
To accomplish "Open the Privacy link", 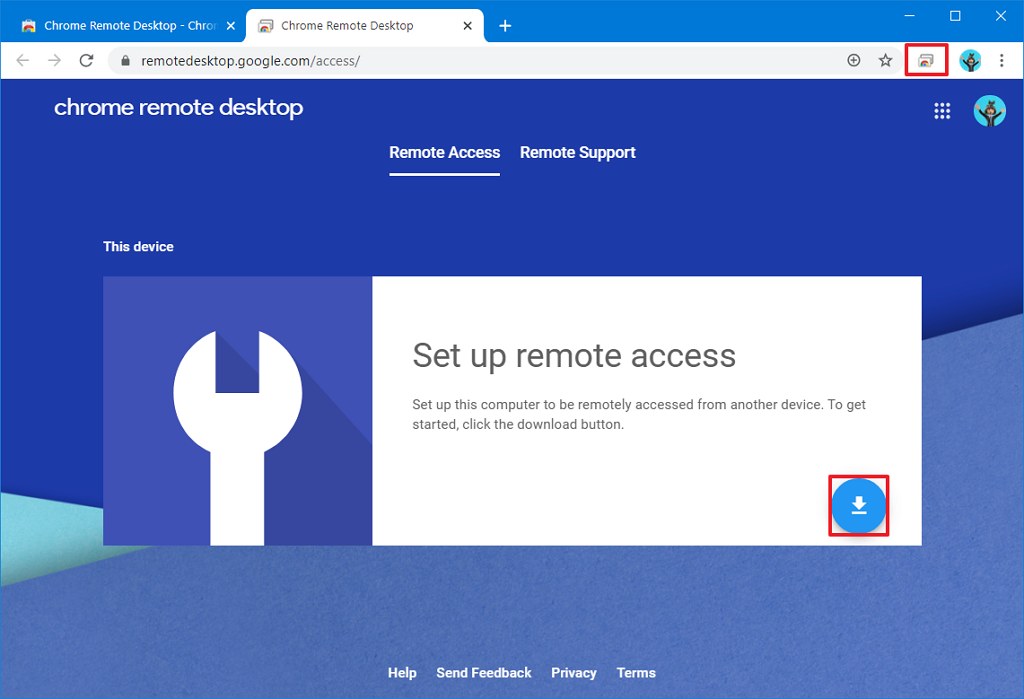I will point(574,673).
